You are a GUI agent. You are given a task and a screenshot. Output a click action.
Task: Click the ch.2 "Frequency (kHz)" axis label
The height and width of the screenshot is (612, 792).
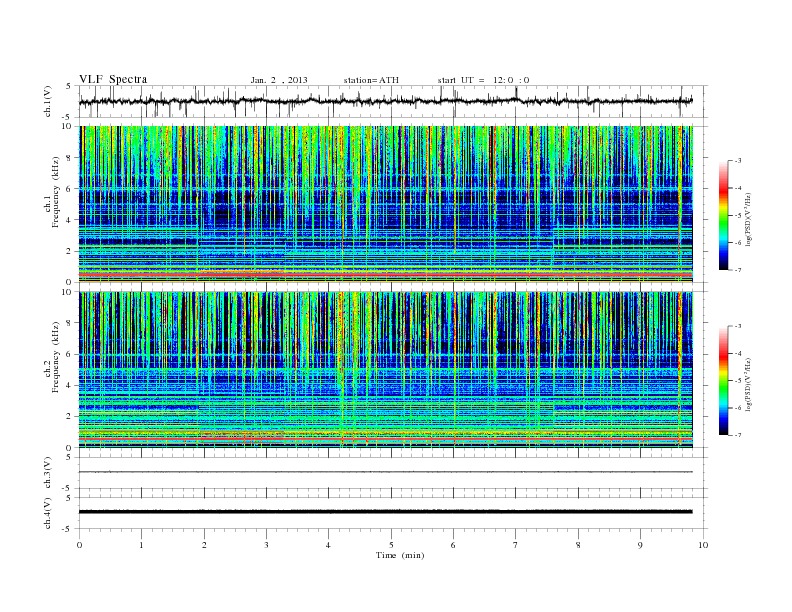56,357
